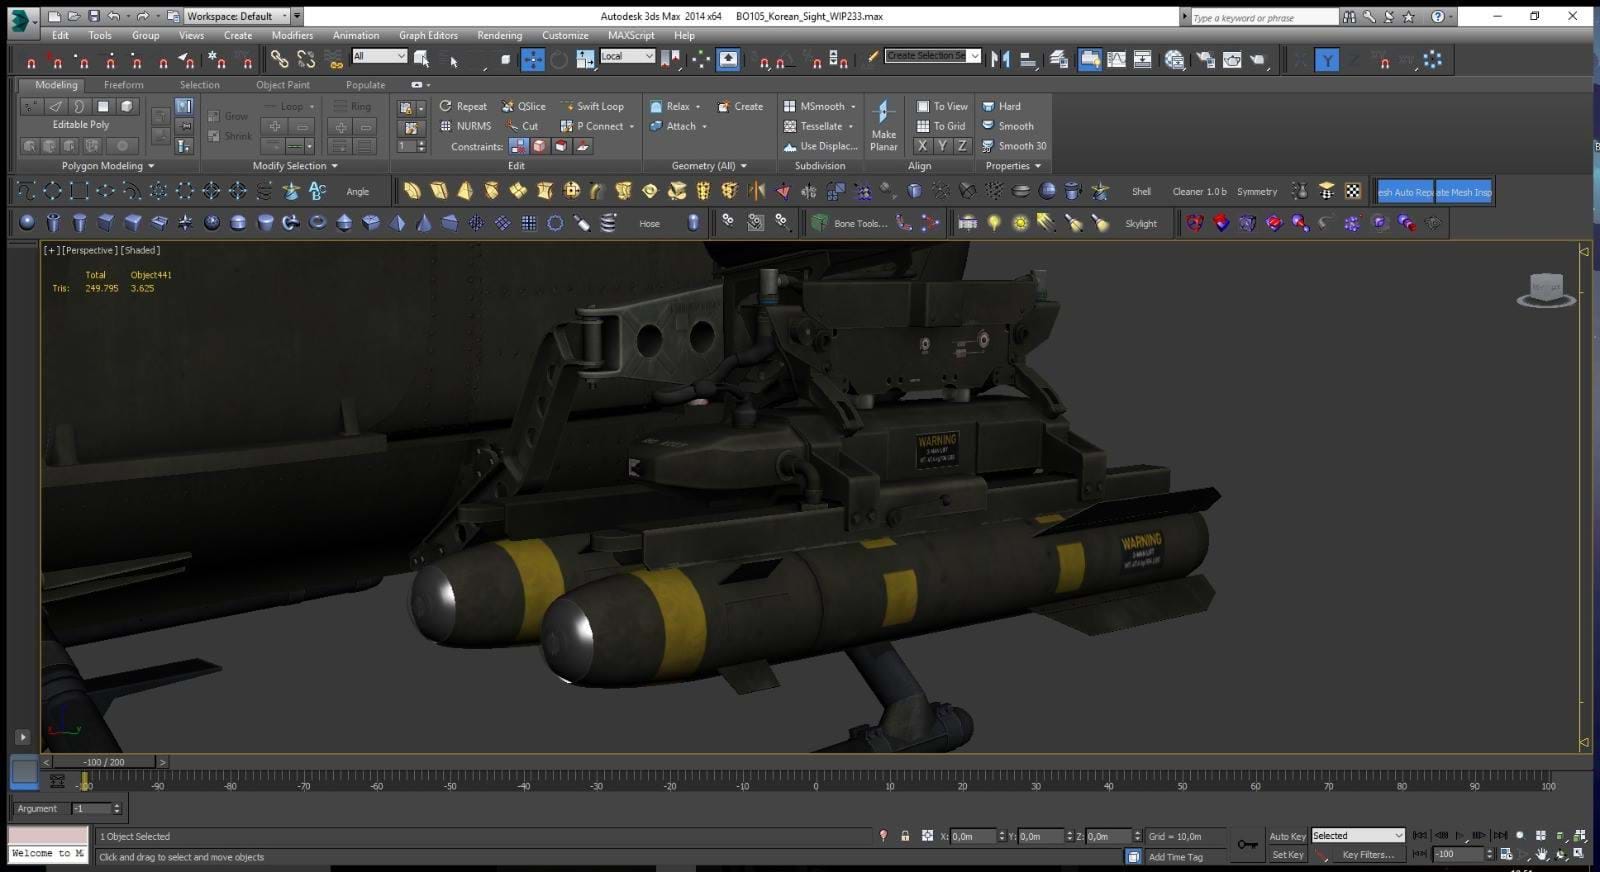Click timeline at frame 50 marker
The width and height of the screenshot is (1600, 872).
point(1182,786)
